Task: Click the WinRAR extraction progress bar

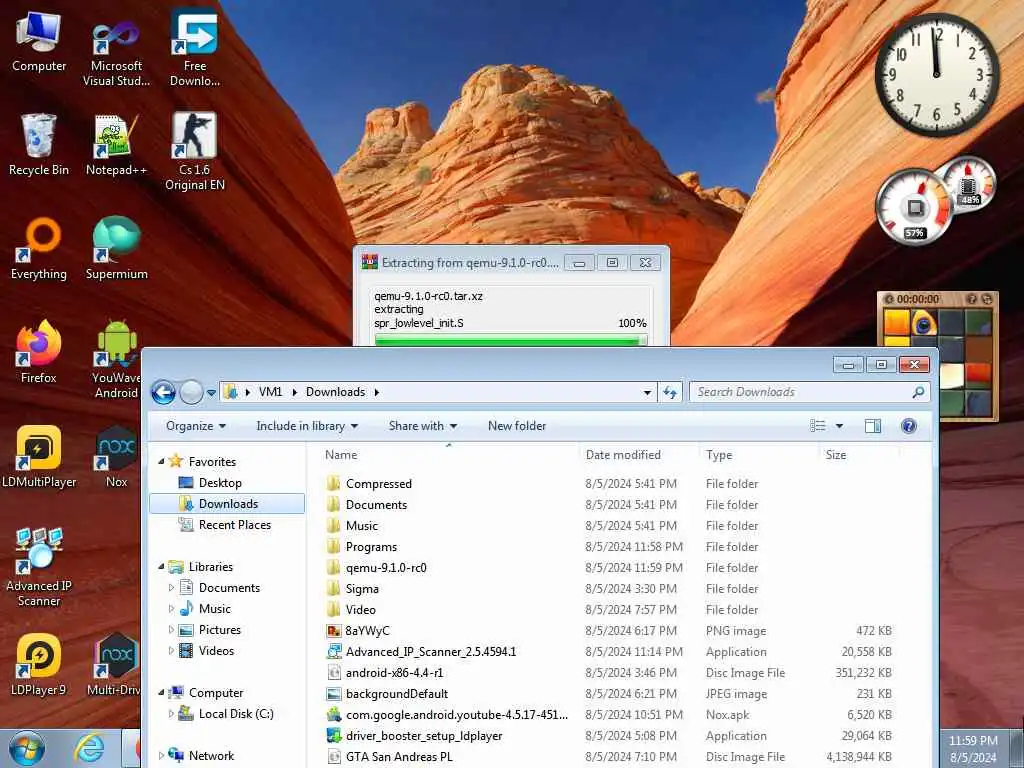Action: (511, 340)
